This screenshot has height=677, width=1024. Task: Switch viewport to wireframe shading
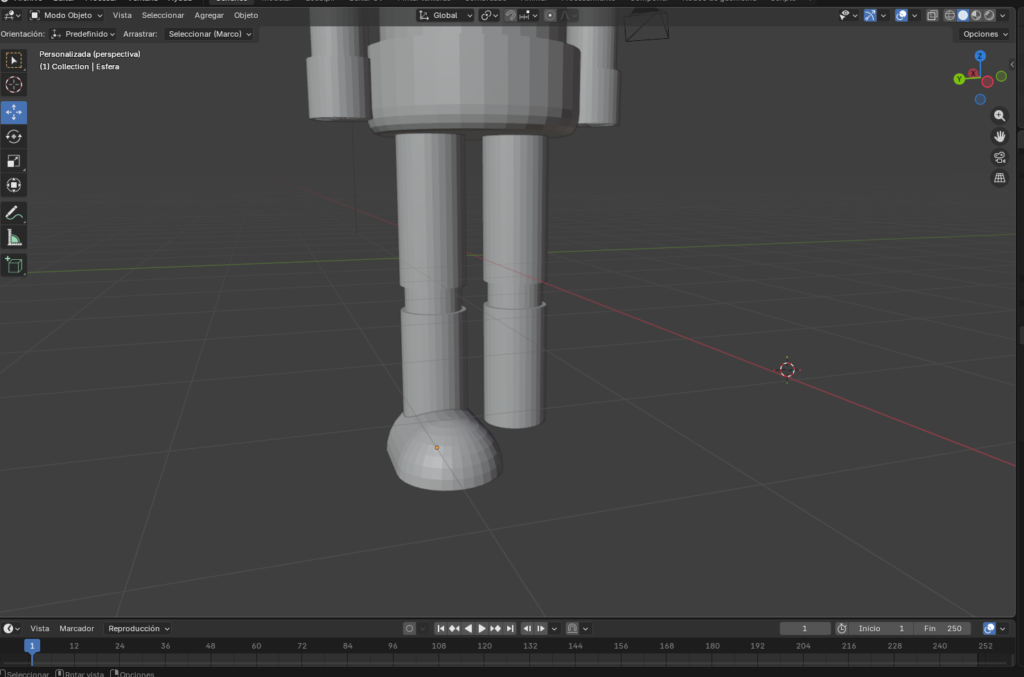(x=949, y=15)
